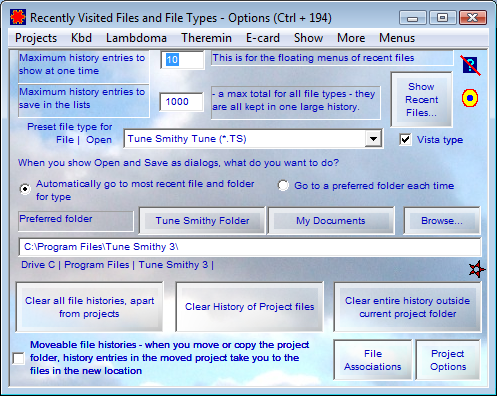Open the More menu
The width and height of the screenshot is (497, 396).
351,38
